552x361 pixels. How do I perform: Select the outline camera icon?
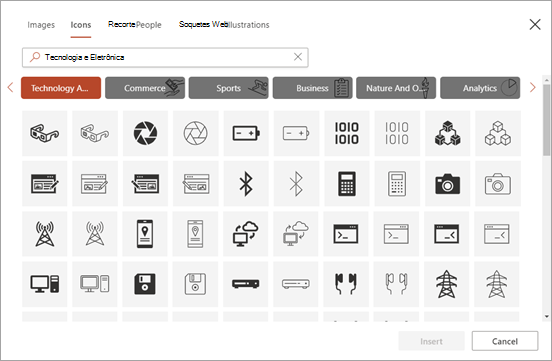(x=497, y=183)
